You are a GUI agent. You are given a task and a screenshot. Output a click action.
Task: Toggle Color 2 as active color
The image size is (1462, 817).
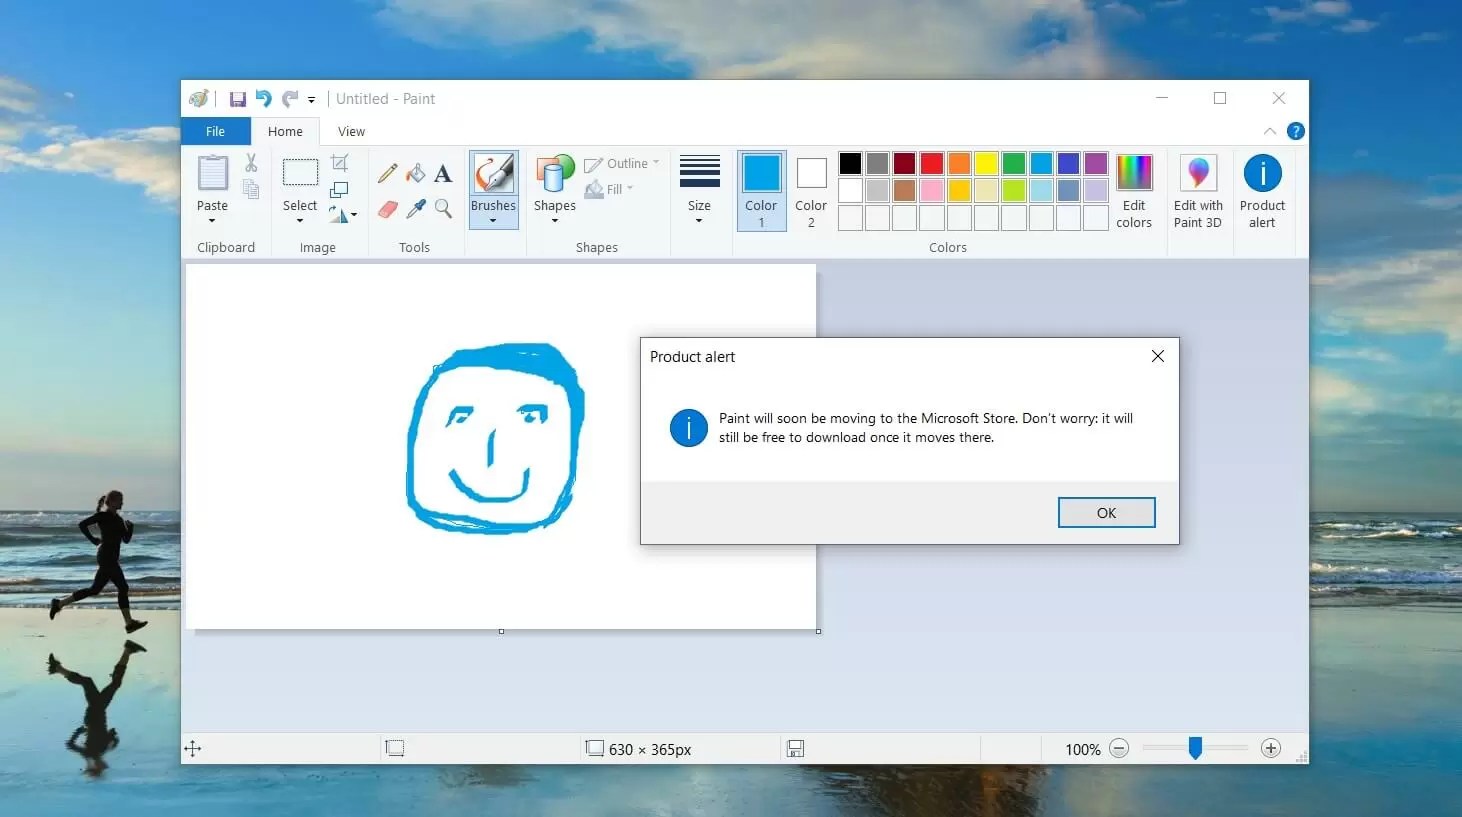pyautogui.click(x=810, y=190)
